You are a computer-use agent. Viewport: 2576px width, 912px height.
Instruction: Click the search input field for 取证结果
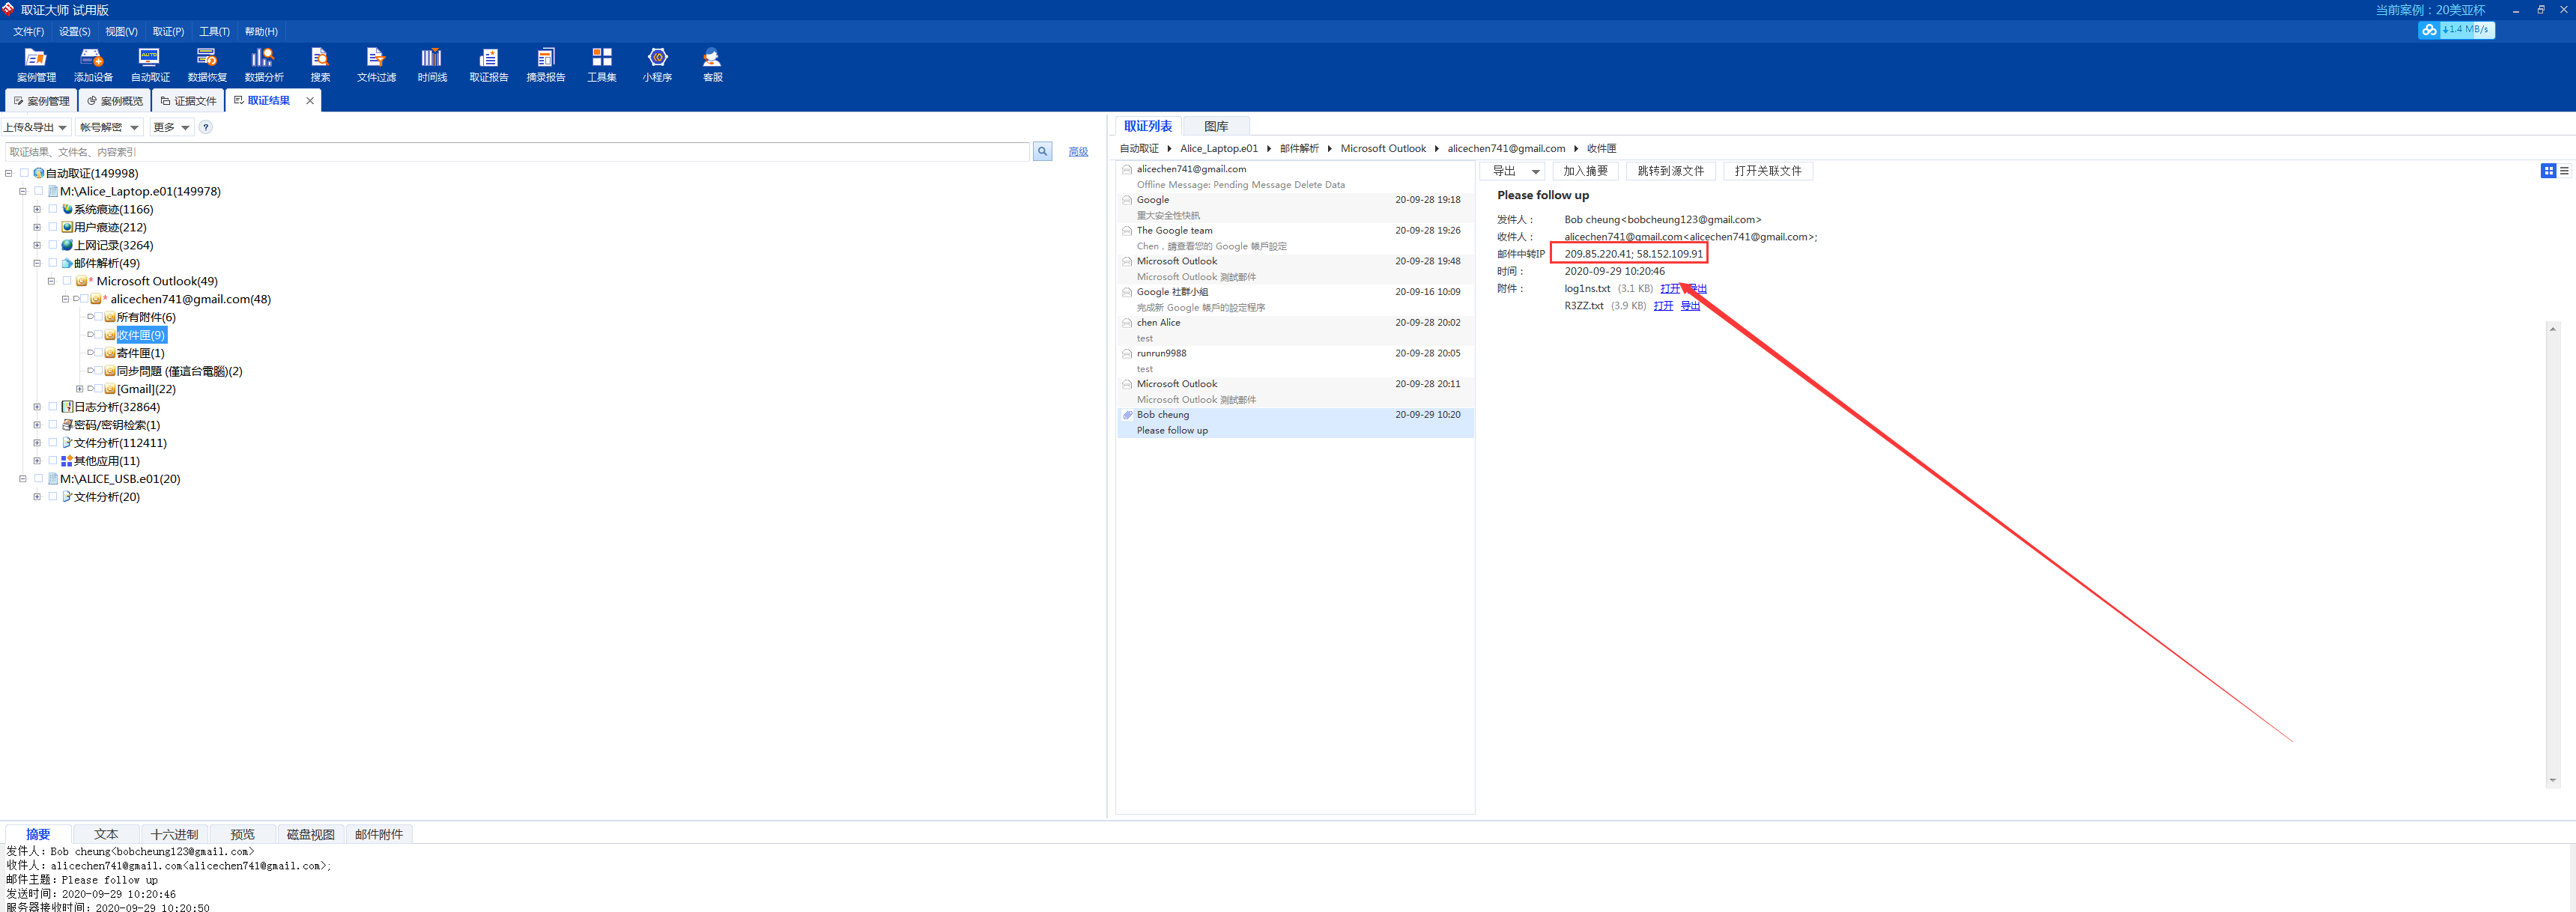point(516,152)
